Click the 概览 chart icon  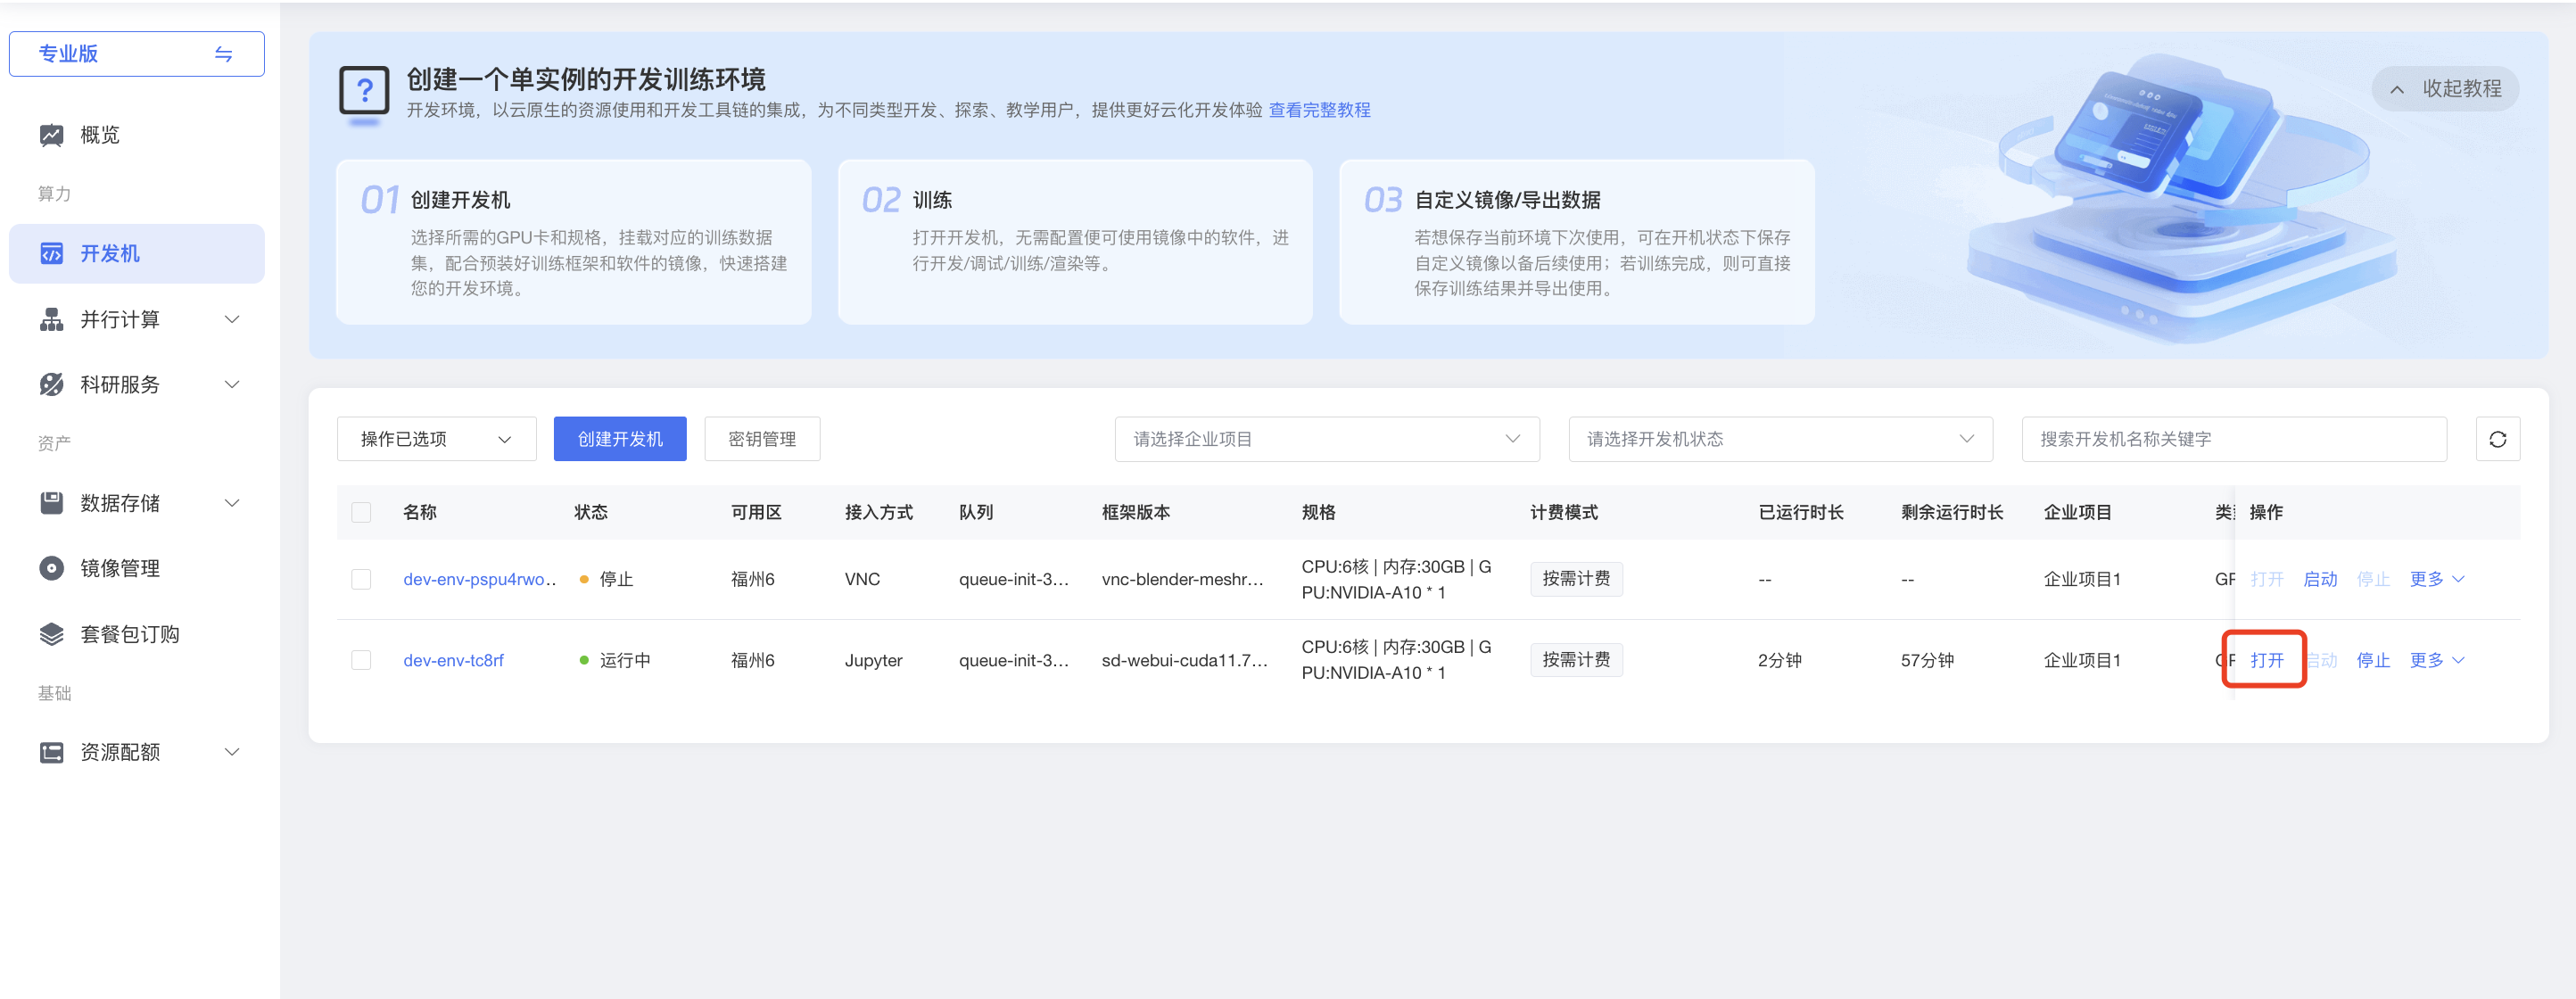(x=51, y=135)
